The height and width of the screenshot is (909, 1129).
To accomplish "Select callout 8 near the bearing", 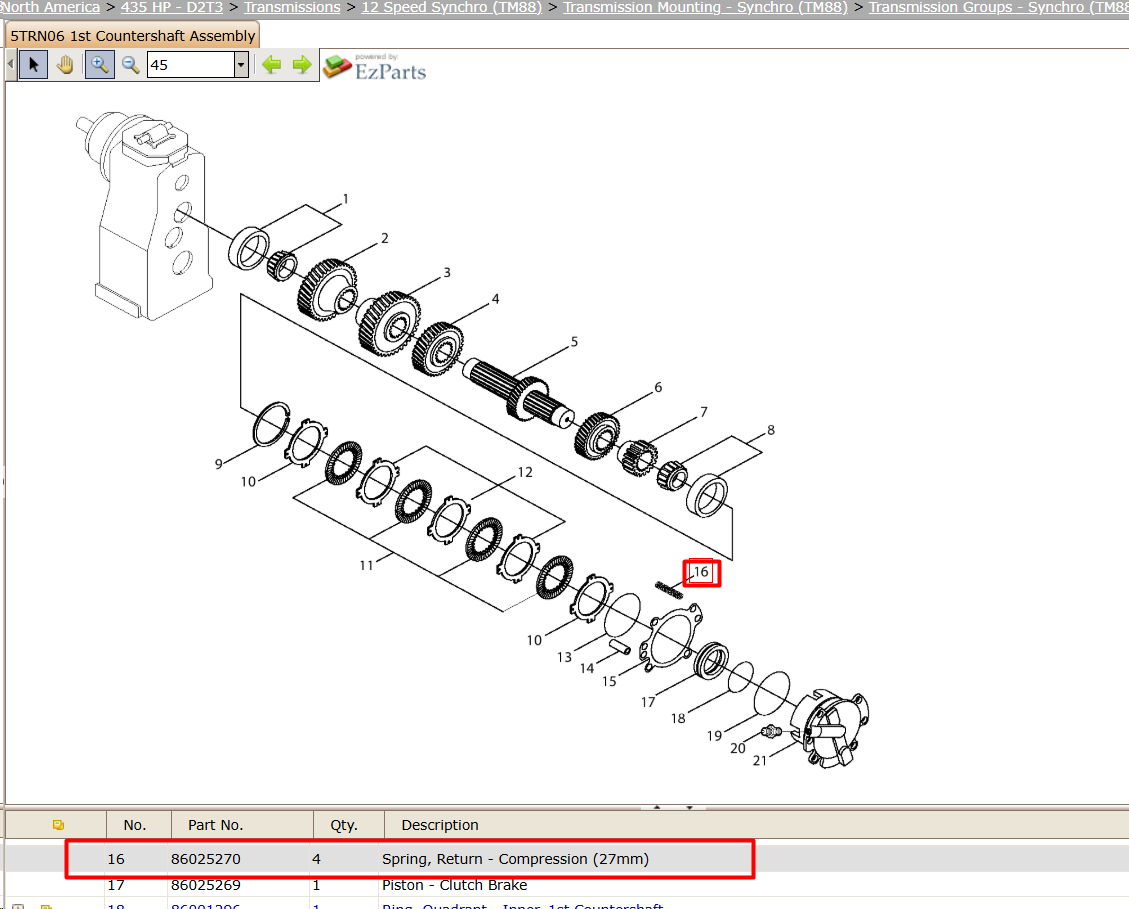I will pyautogui.click(x=770, y=430).
